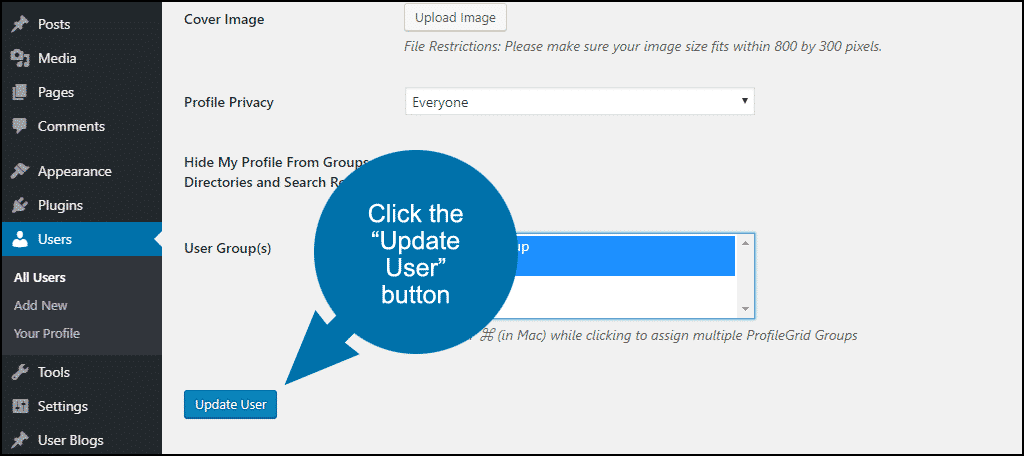
Task: Open the Profile Privacy dropdown
Action: tap(579, 102)
